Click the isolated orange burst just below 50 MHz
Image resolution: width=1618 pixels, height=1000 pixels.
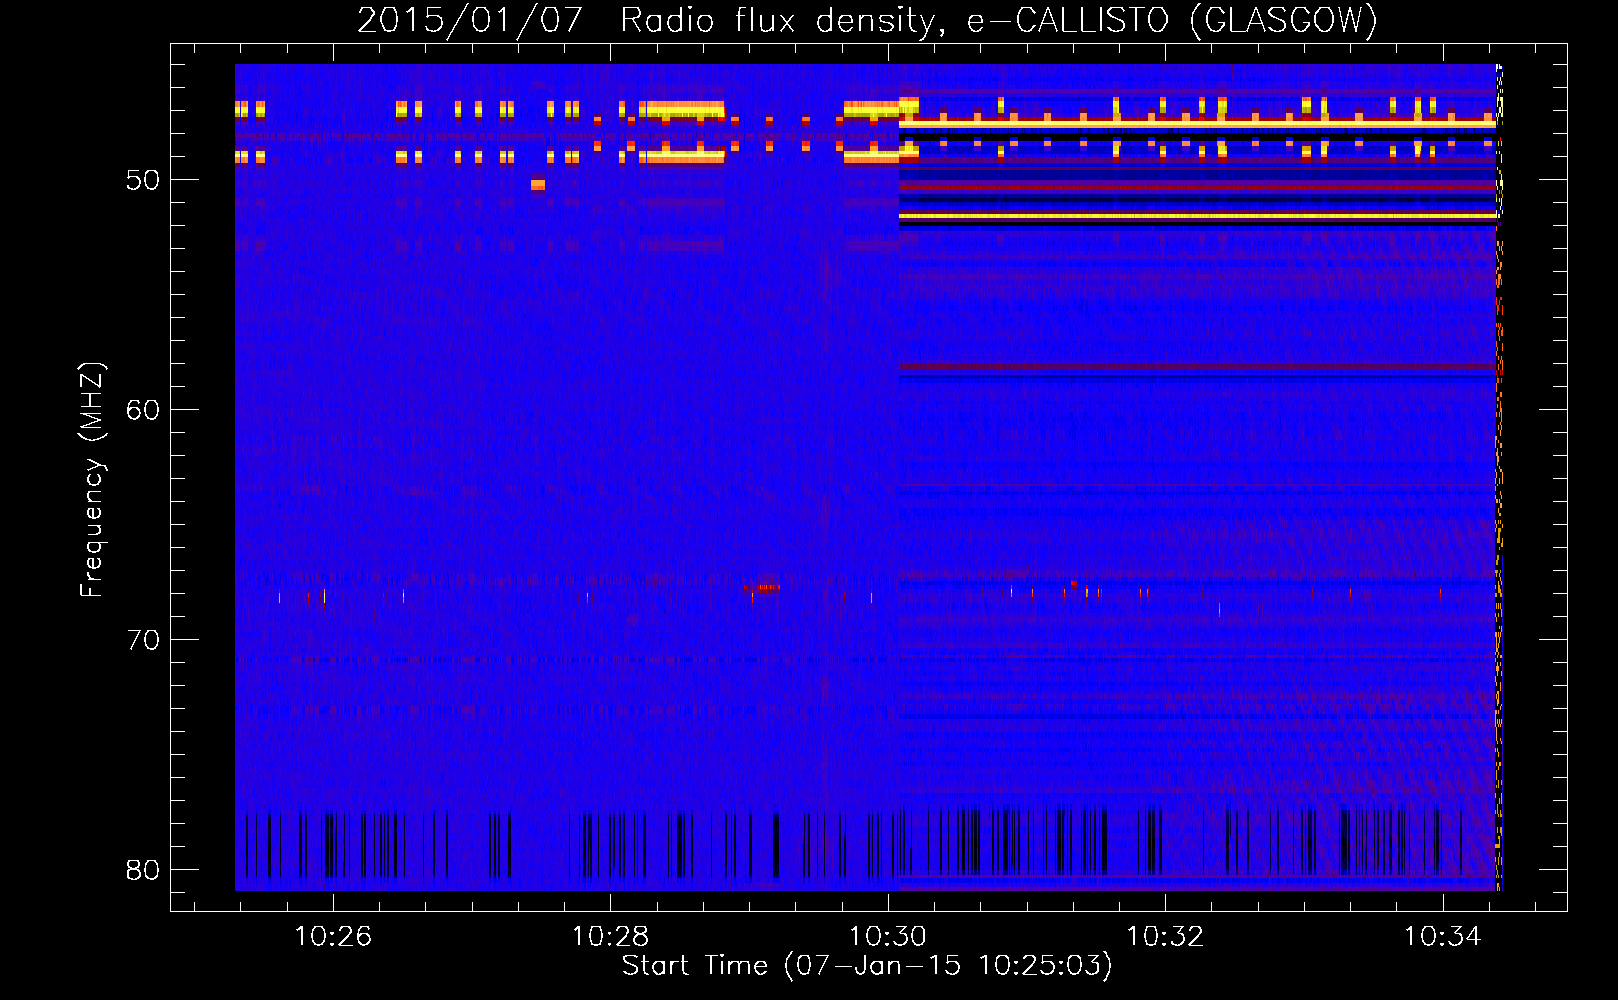tap(538, 184)
